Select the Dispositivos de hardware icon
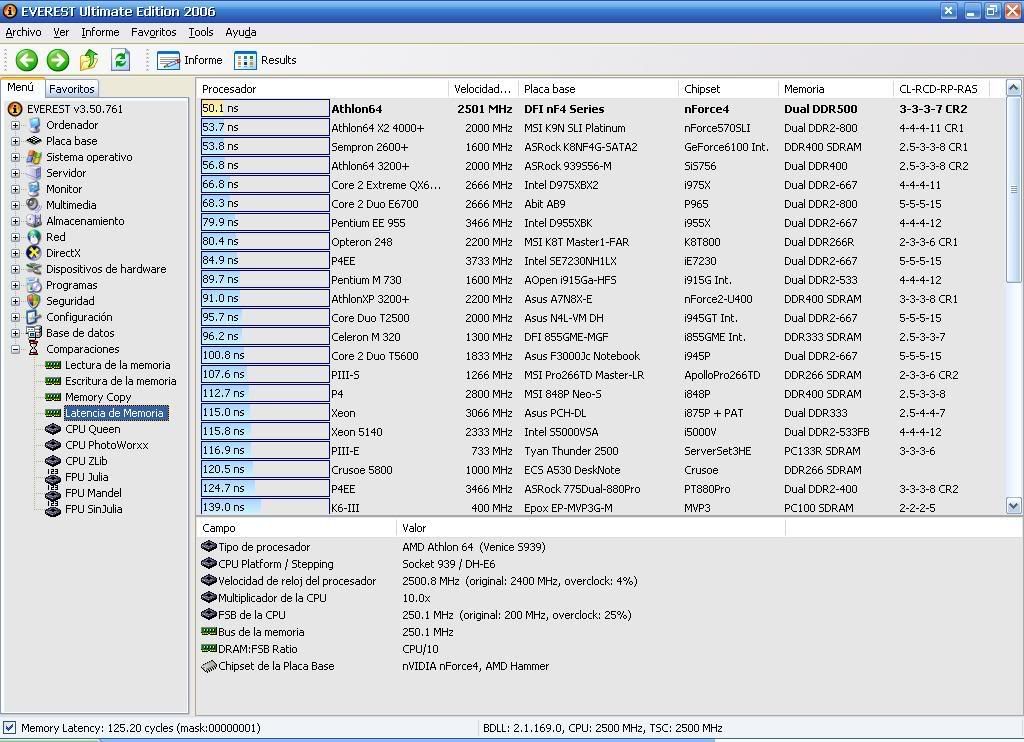1024x742 pixels. coord(34,269)
